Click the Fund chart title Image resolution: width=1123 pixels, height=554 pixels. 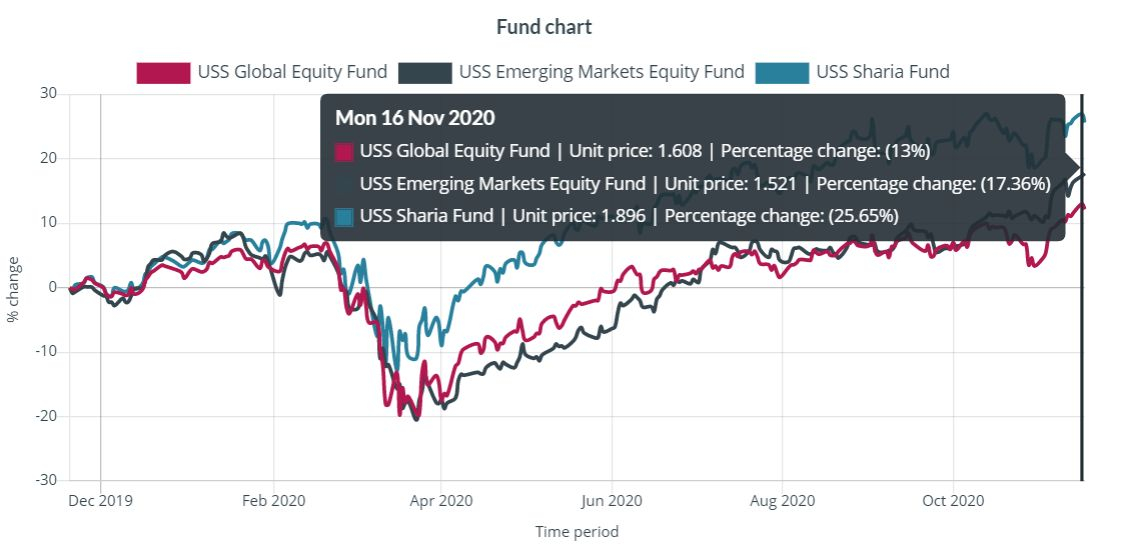(x=544, y=27)
